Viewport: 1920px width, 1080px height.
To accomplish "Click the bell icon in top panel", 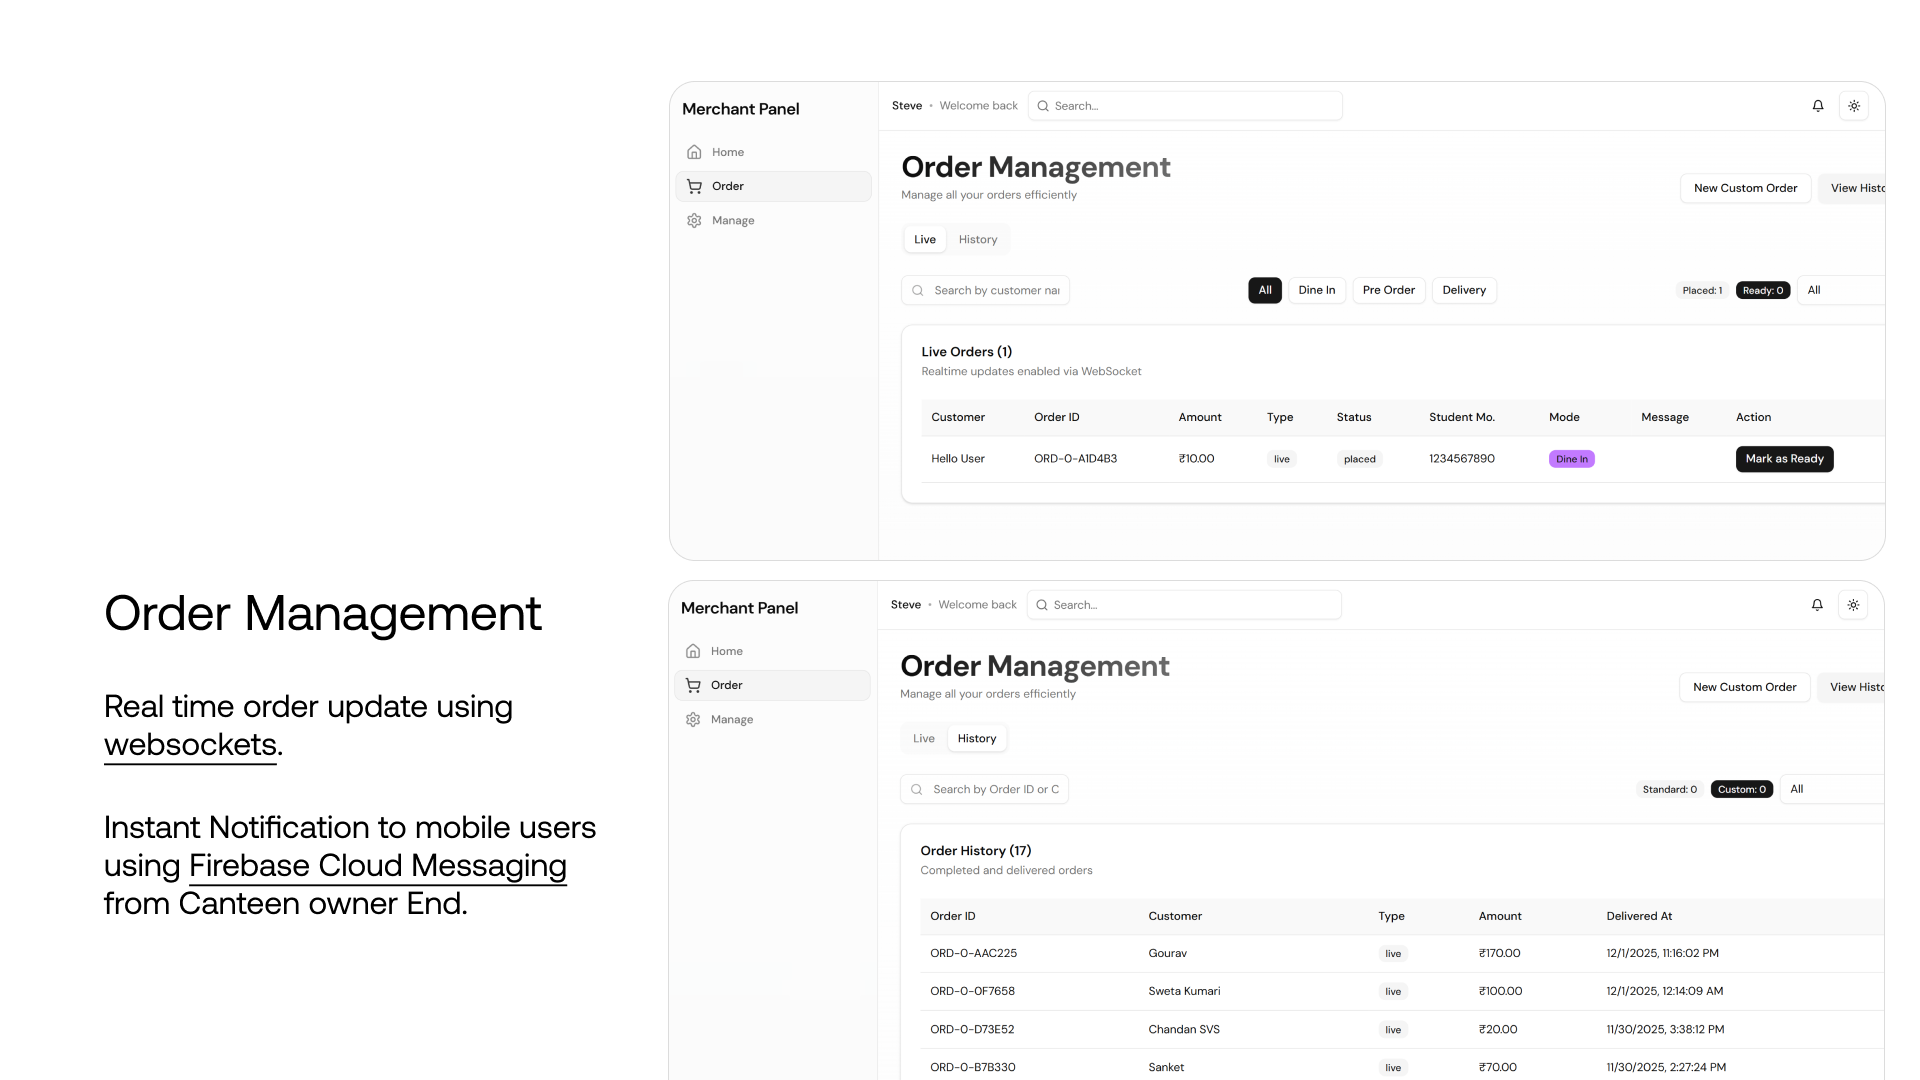I will click(1818, 106).
